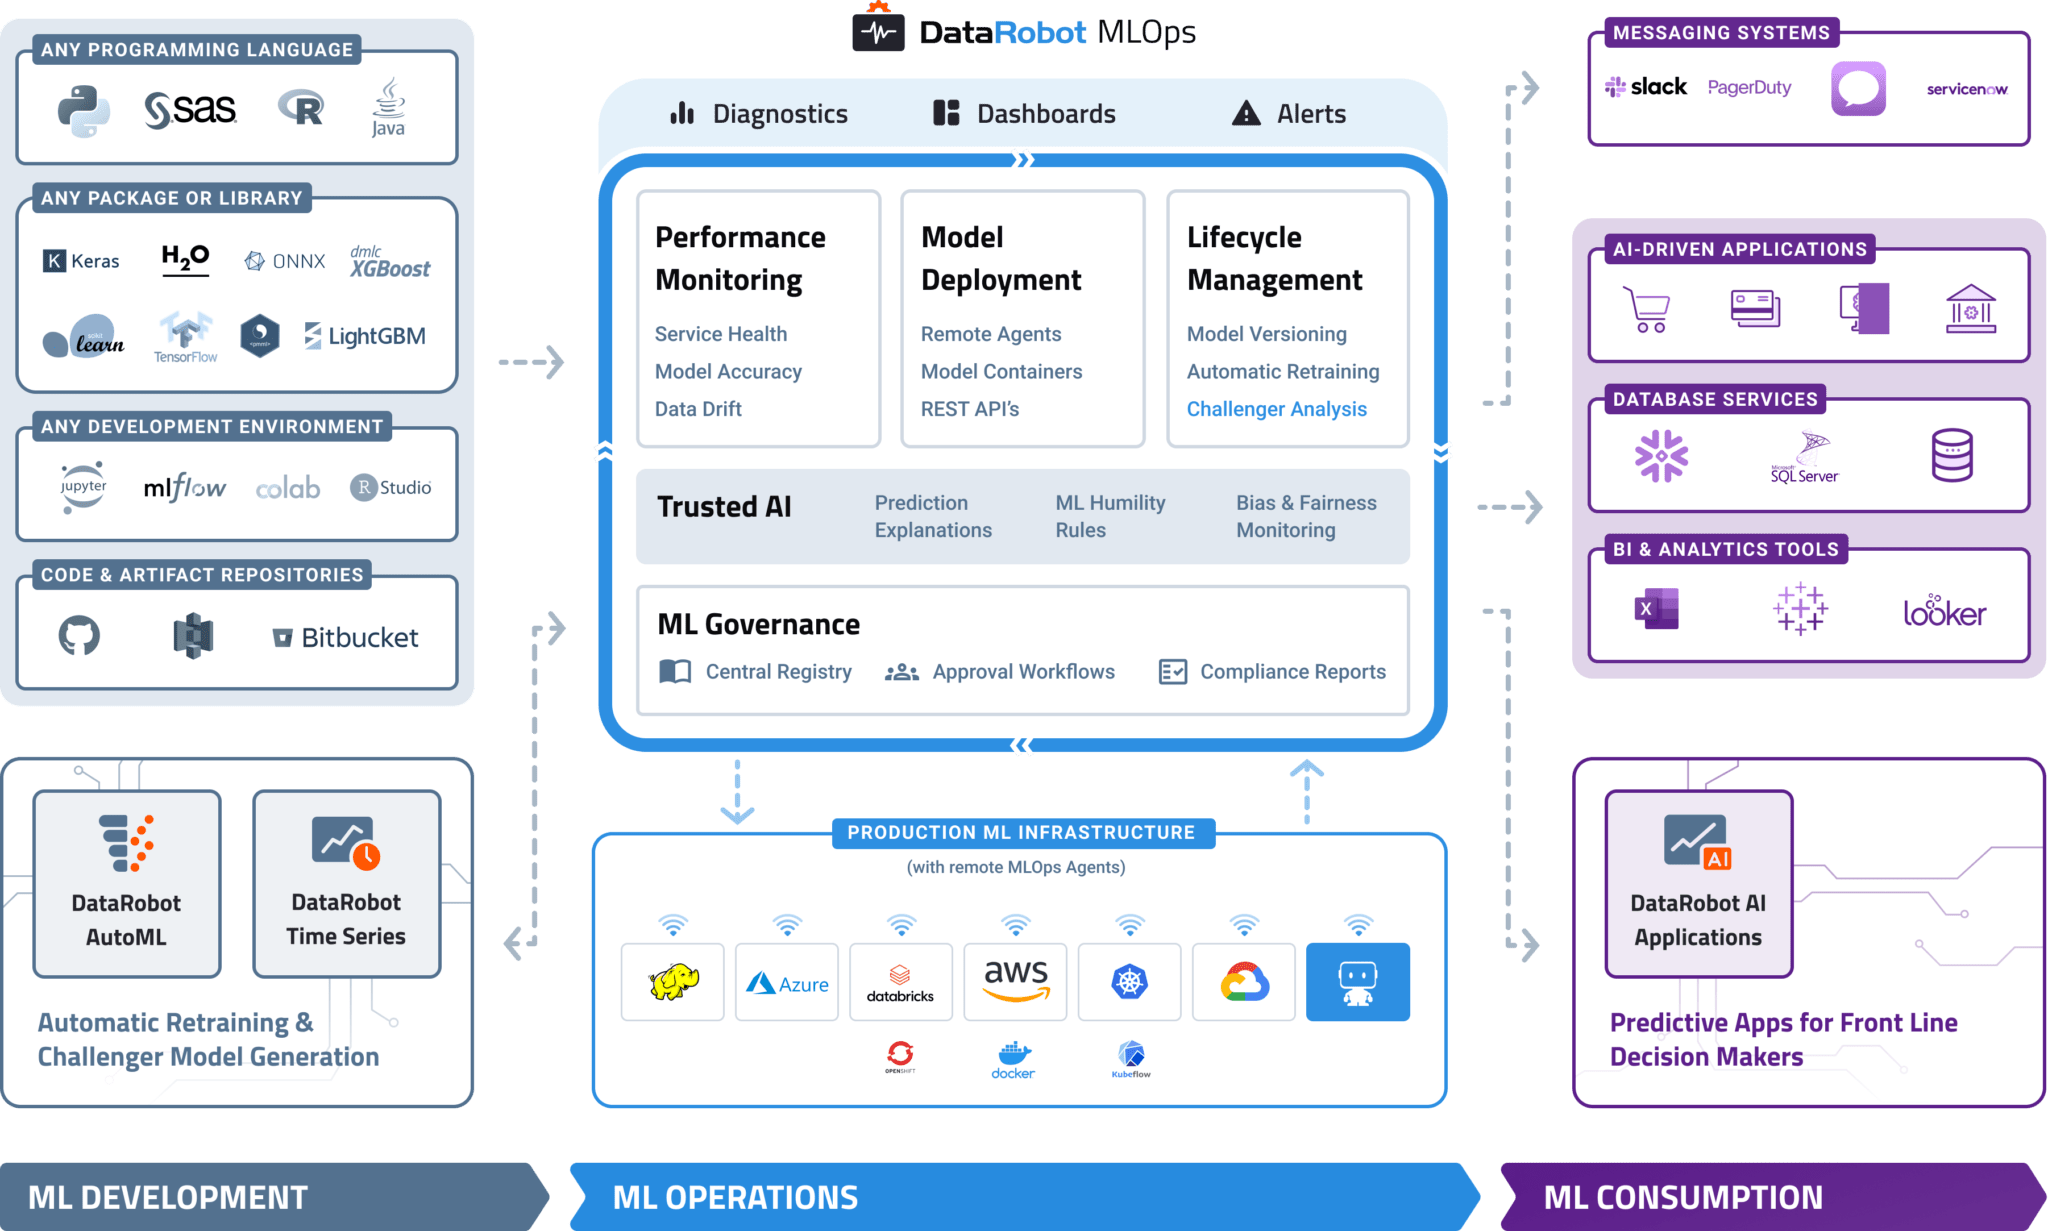Click the GitHub octocat icon
This screenshot has height=1231, width=2048.
coord(79,635)
